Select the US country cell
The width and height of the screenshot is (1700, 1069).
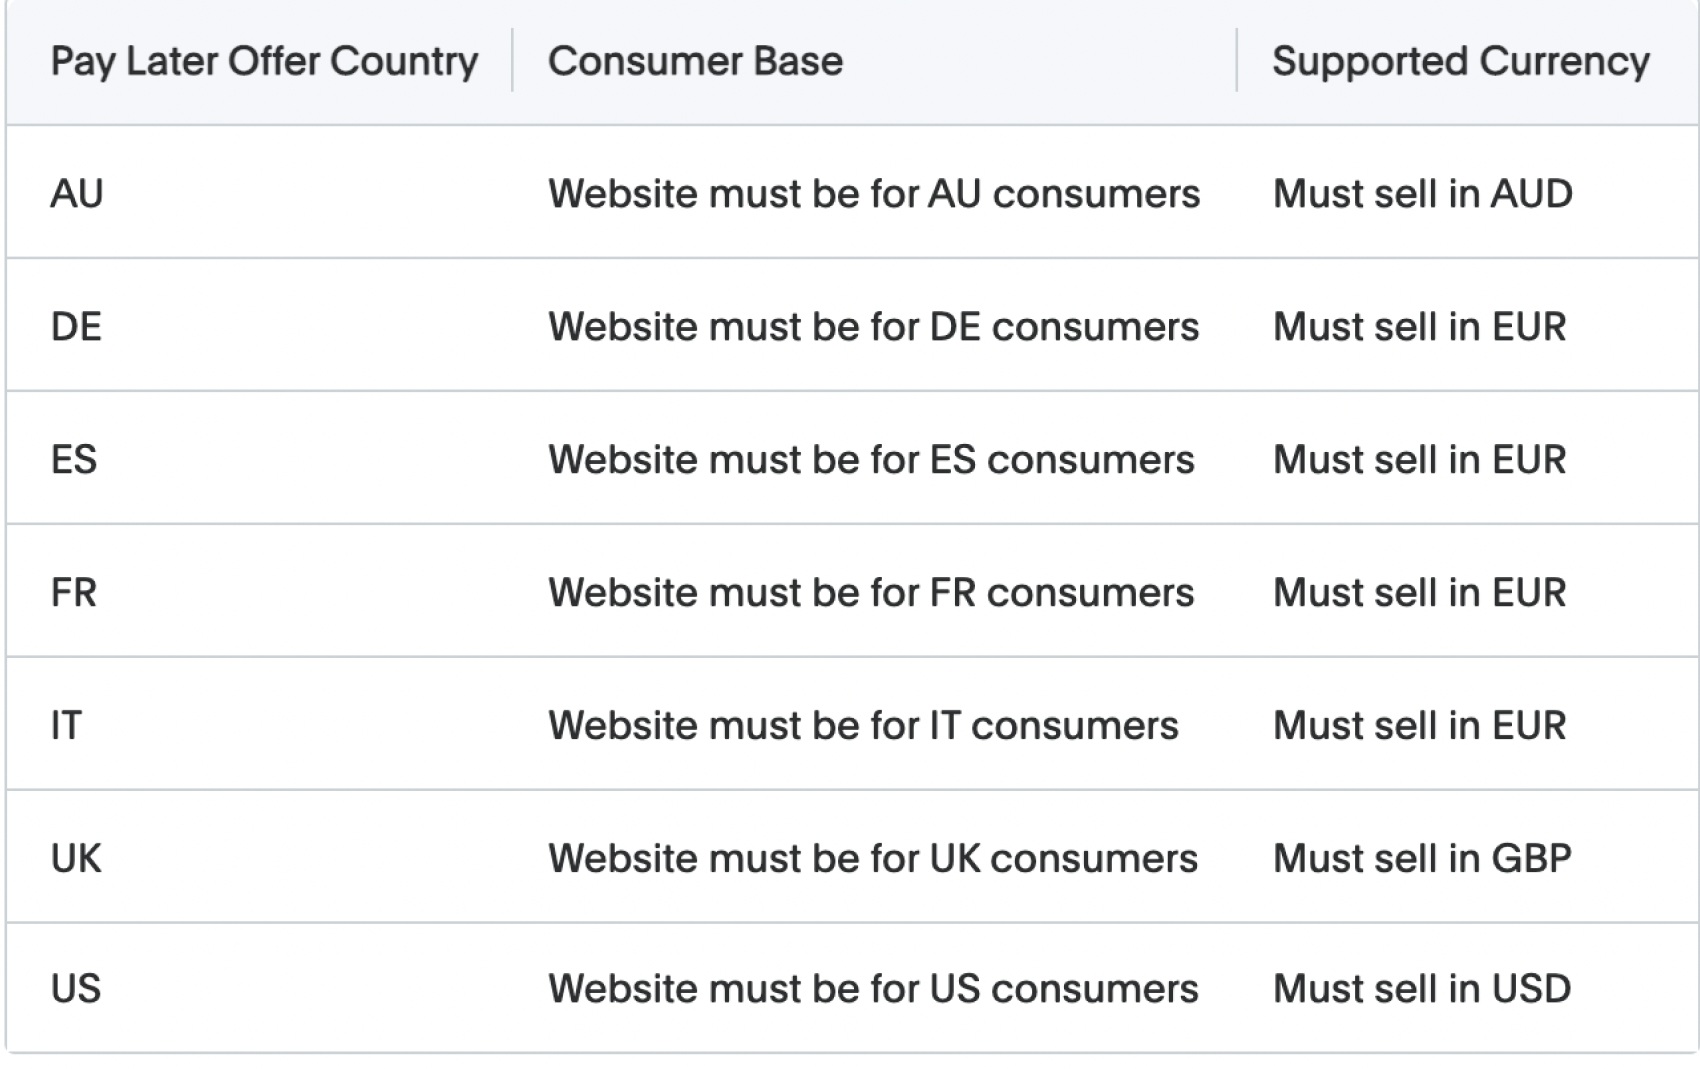76,988
